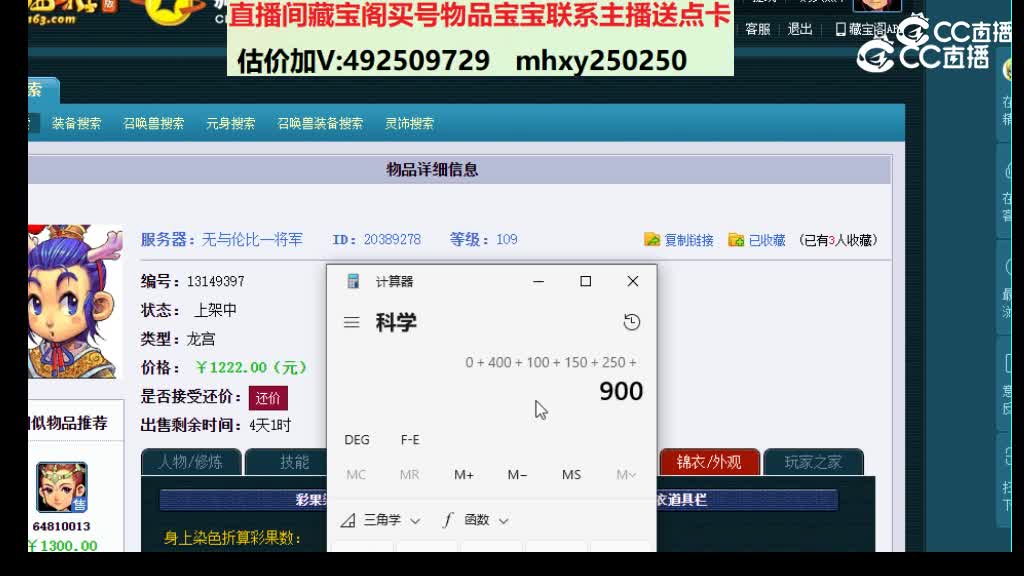Switch to the 锦衣/外观 tab

click(x=711, y=463)
